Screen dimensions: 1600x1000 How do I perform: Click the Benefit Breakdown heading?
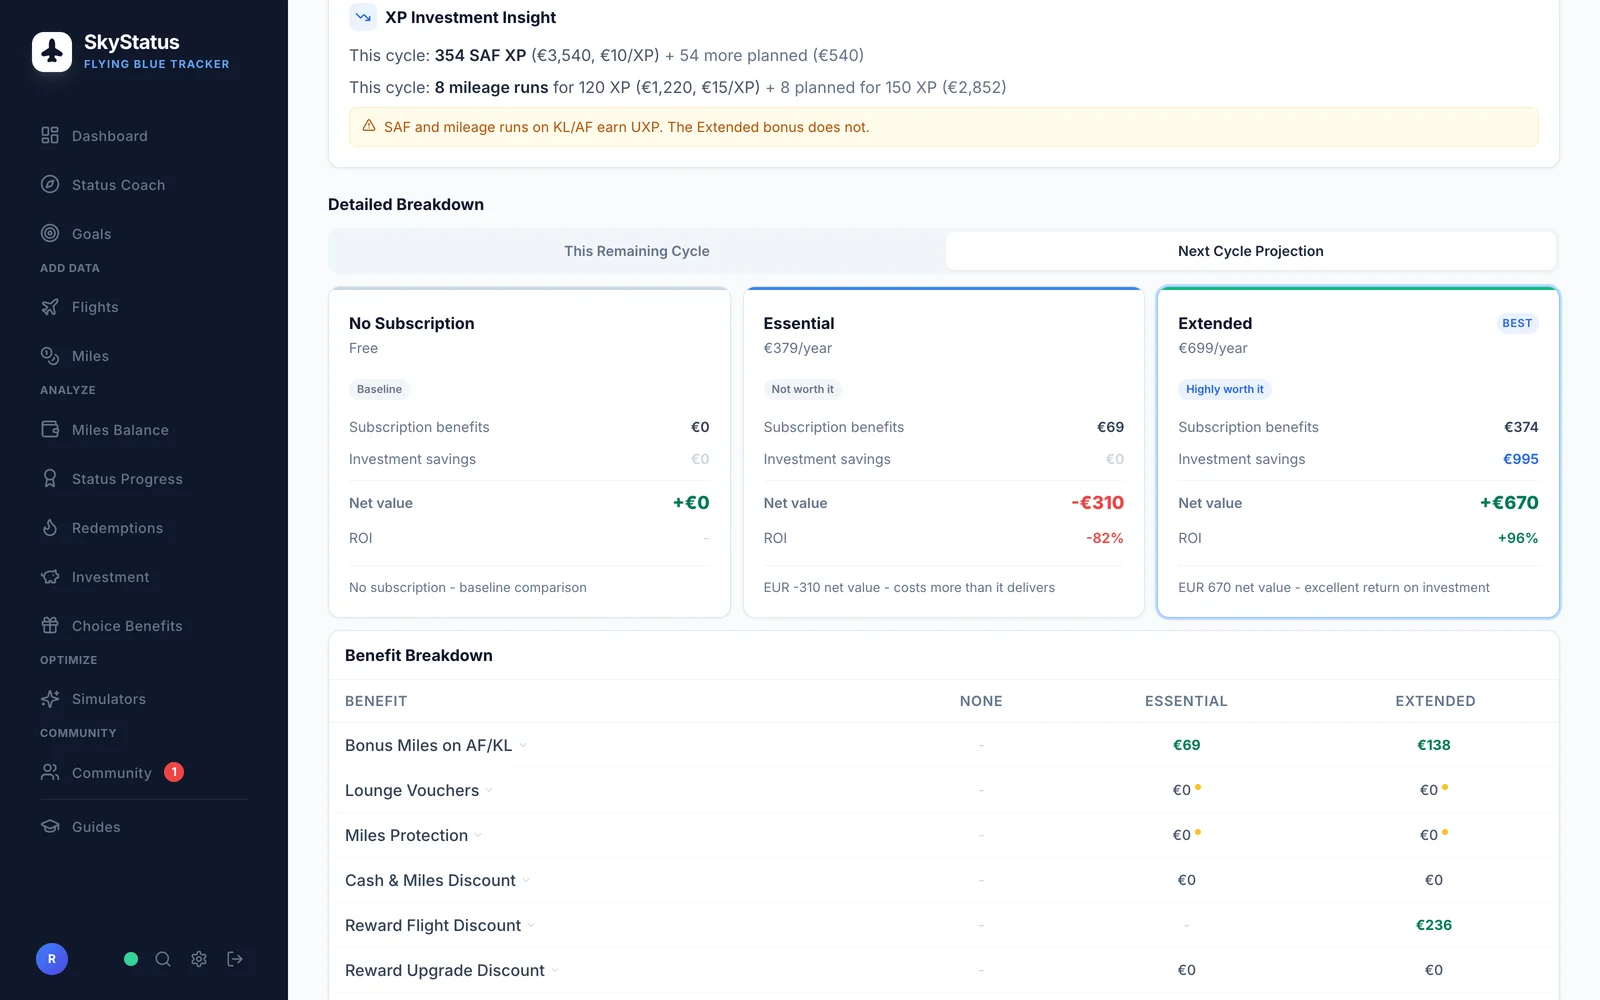[419, 655]
